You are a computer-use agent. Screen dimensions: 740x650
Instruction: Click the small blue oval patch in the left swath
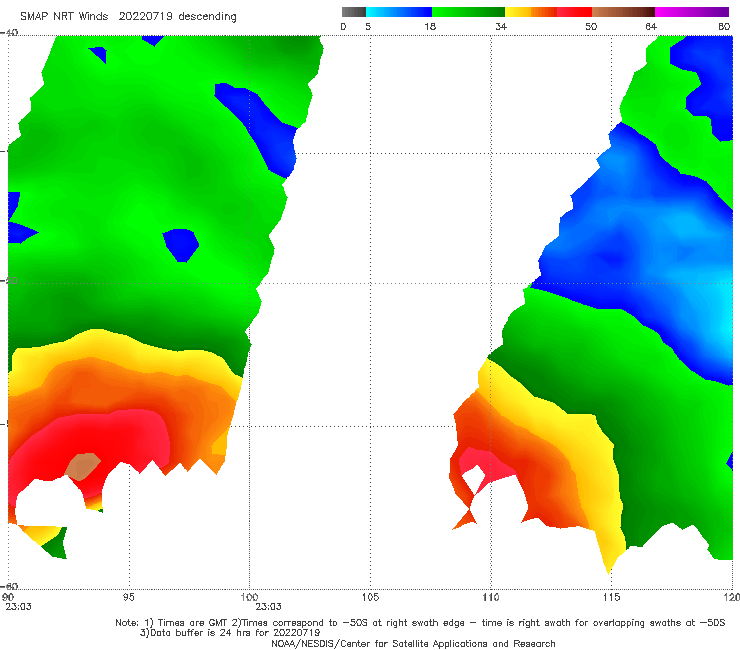pos(180,245)
